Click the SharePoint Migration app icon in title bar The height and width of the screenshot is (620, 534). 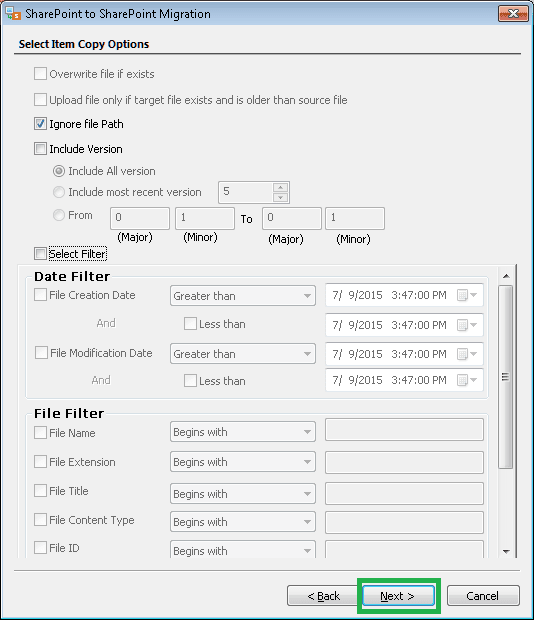pyautogui.click(x=13, y=13)
